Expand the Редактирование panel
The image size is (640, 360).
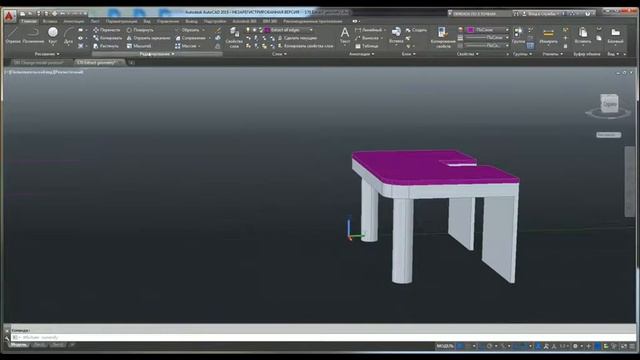[157, 54]
